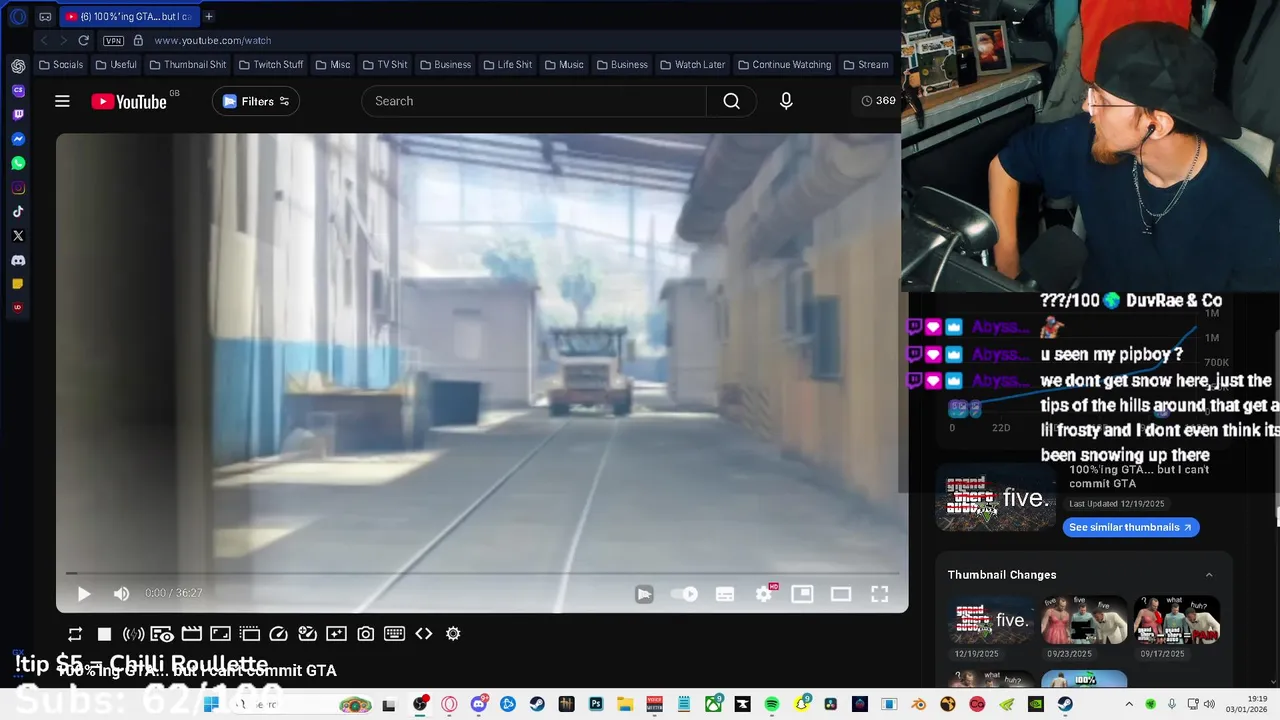Click the address bar URL
Viewport: 1280px width, 720px height.
[213, 41]
